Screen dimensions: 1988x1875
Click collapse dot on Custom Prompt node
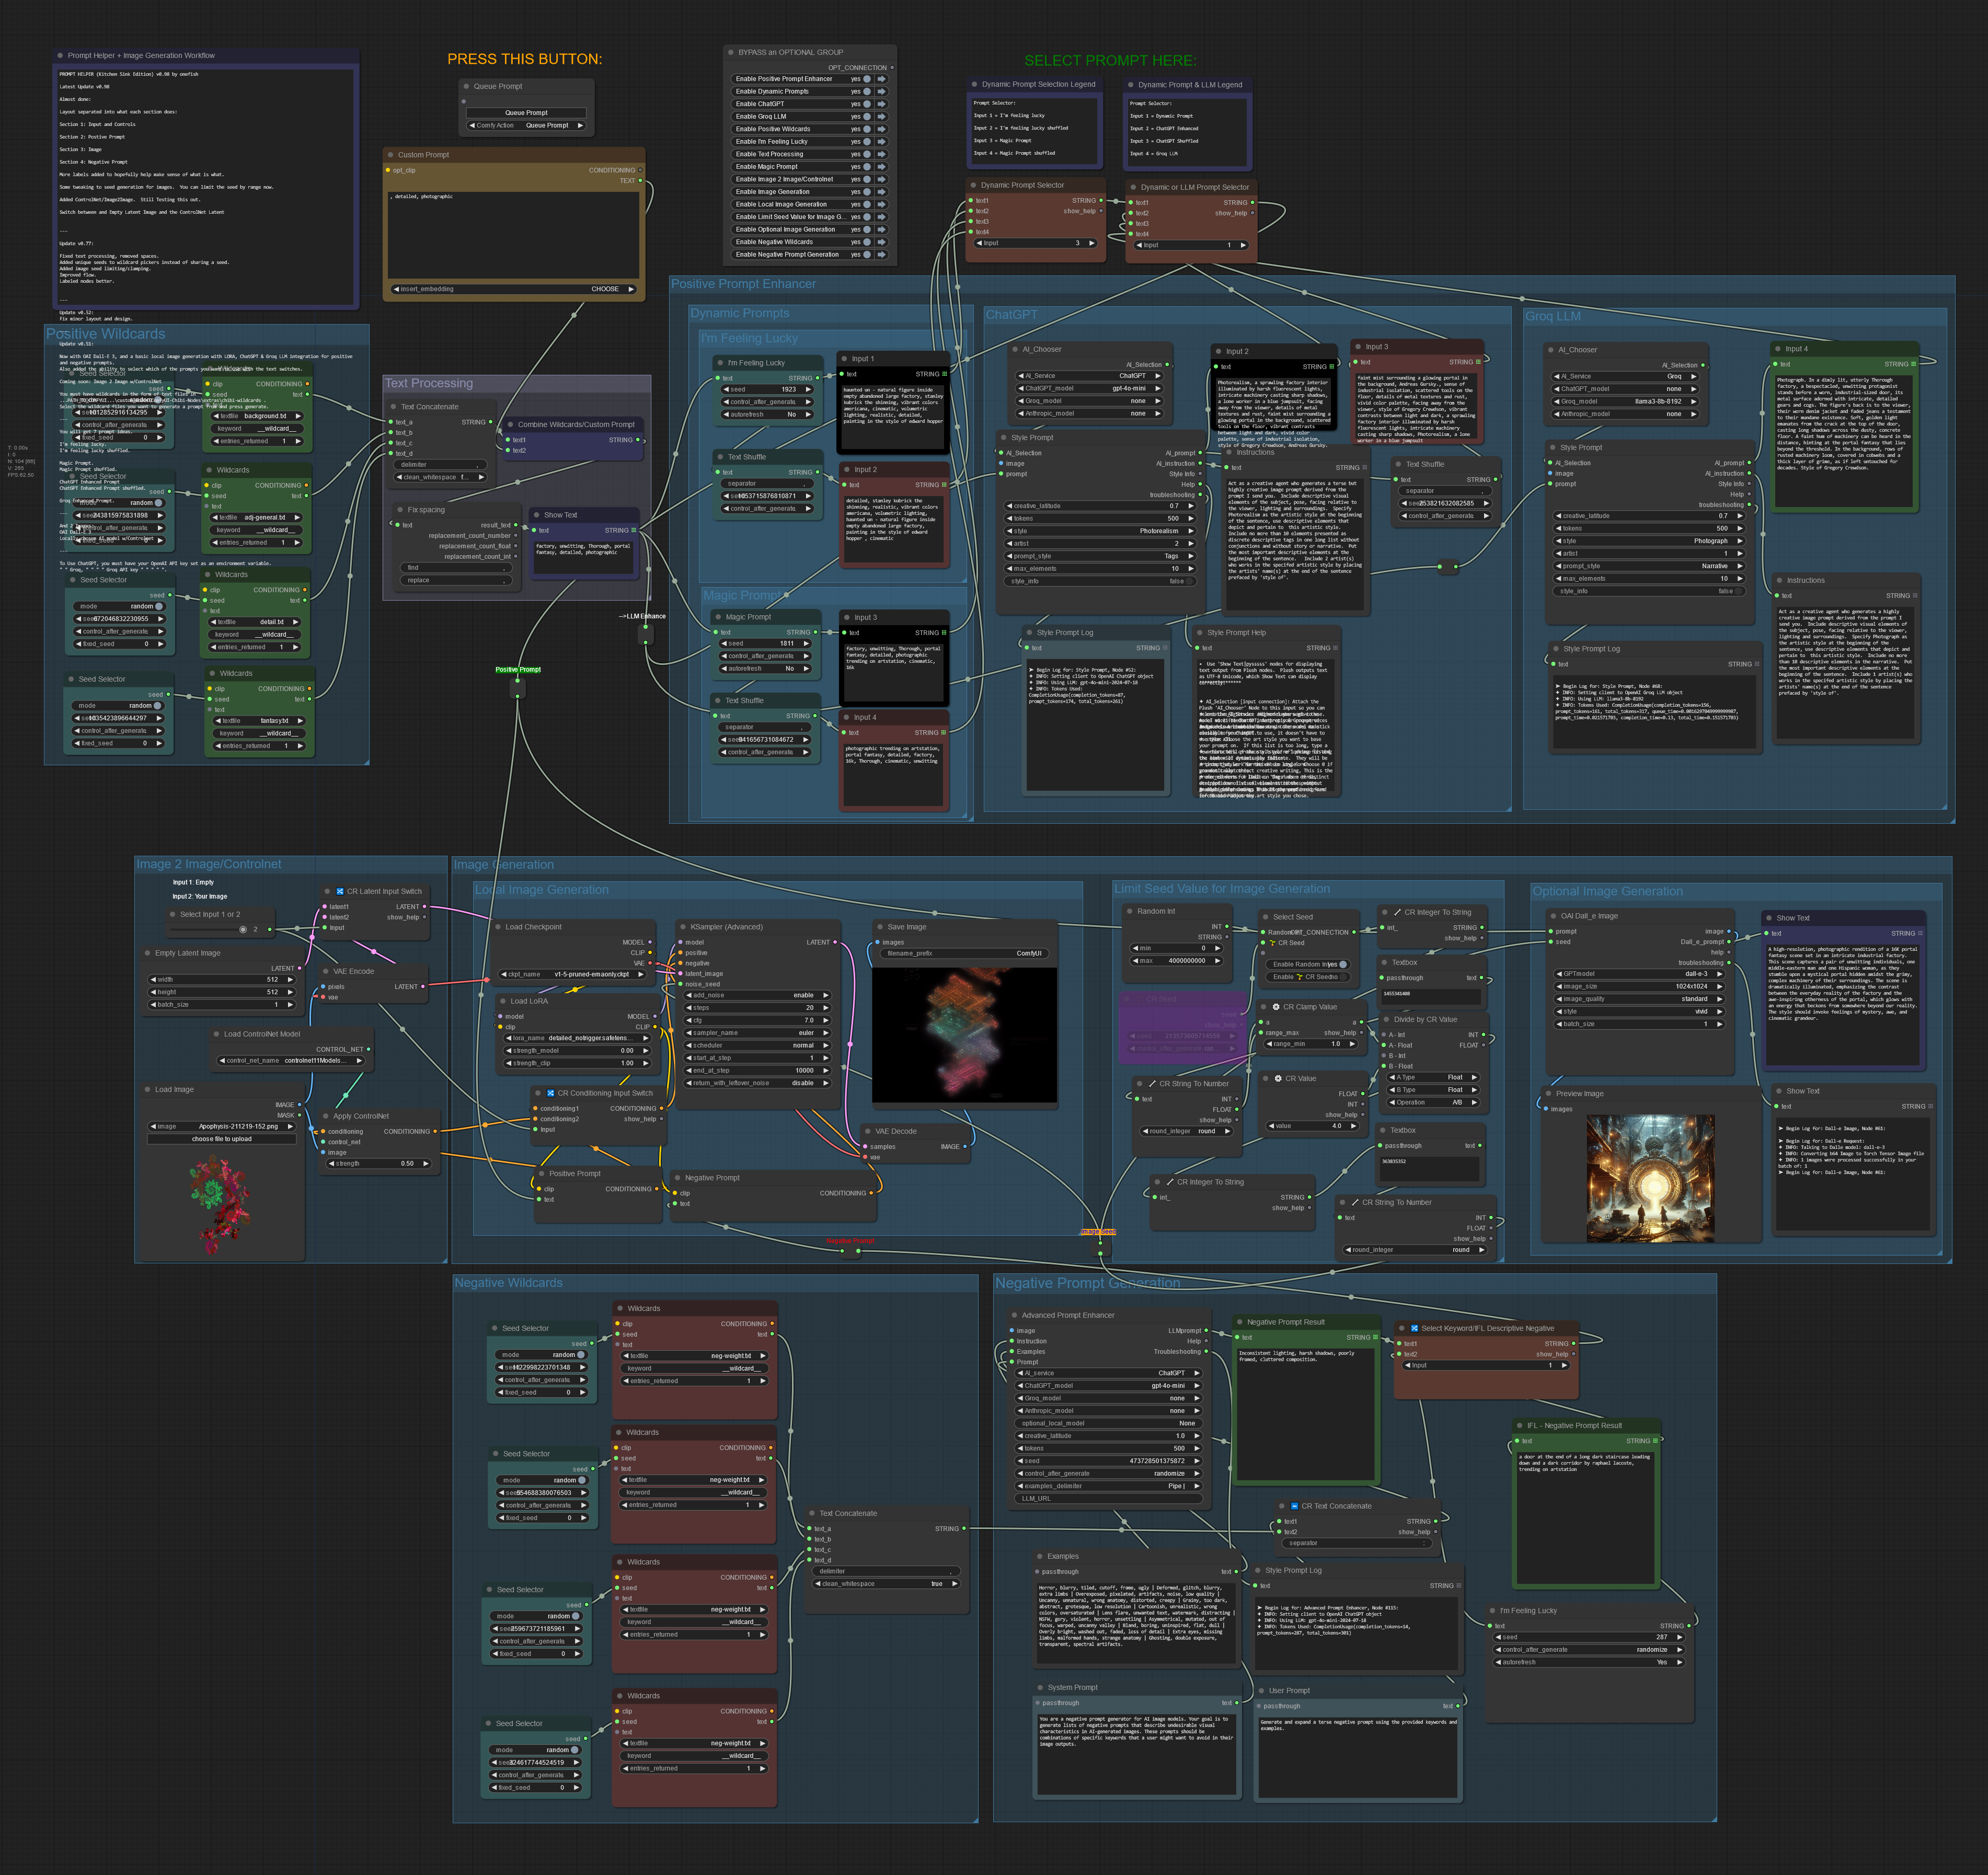click(x=391, y=155)
